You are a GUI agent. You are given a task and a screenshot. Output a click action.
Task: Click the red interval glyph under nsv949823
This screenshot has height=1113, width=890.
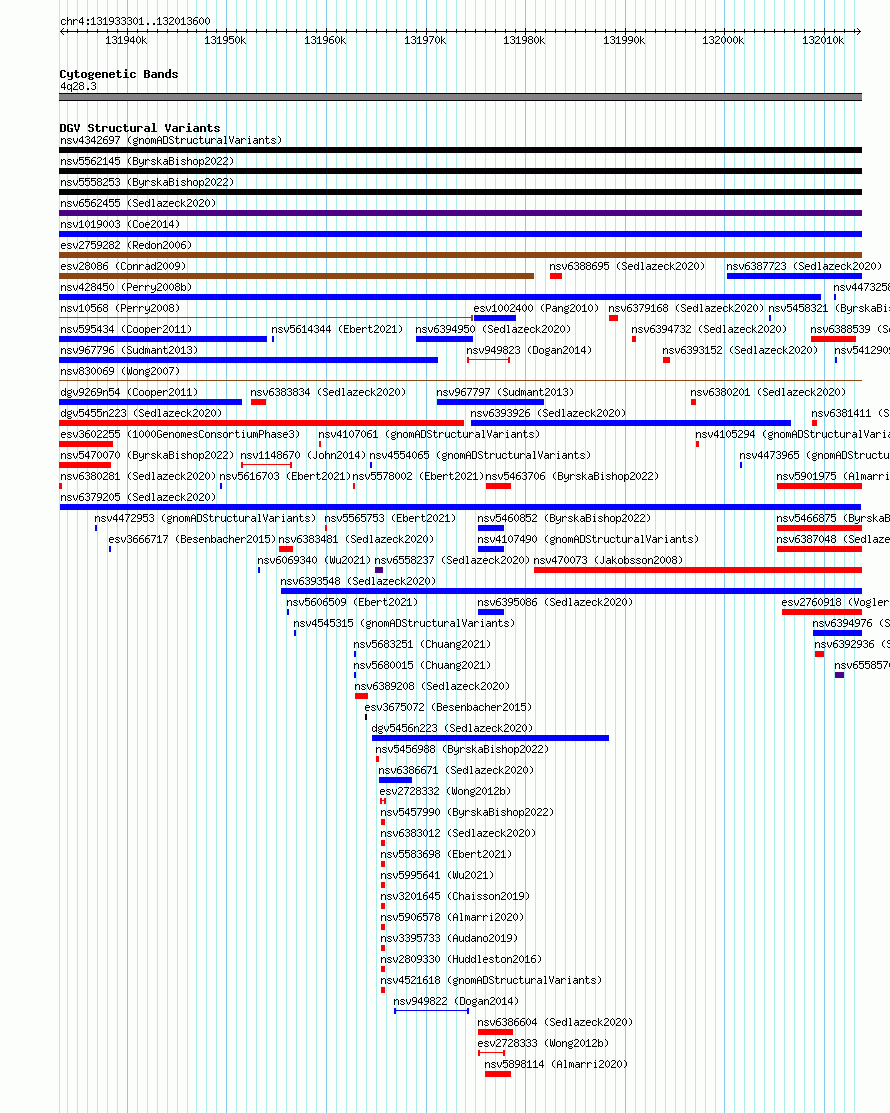coord(488,361)
